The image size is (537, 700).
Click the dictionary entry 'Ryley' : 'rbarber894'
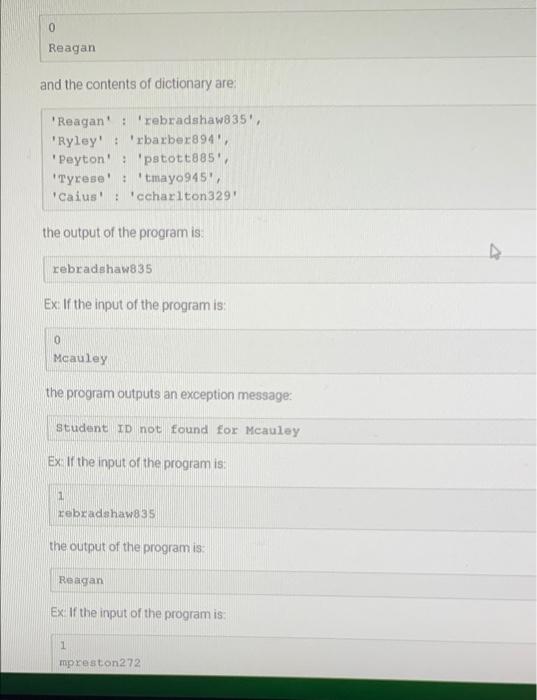141,141
